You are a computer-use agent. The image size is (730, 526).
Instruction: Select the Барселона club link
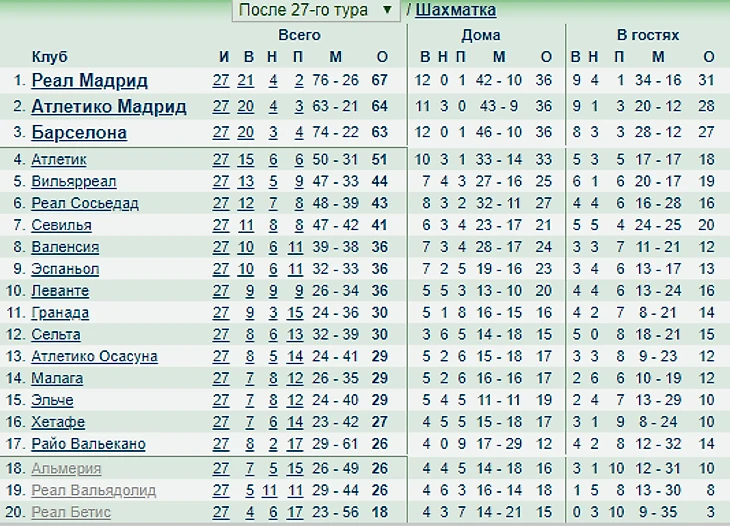[79, 133]
